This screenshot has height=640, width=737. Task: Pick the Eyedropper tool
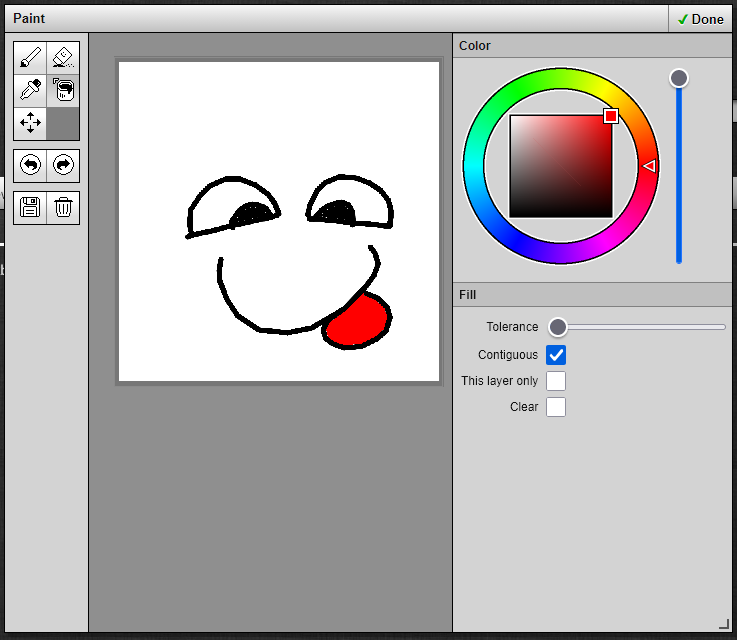pyautogui.click(x=31, y=90)
